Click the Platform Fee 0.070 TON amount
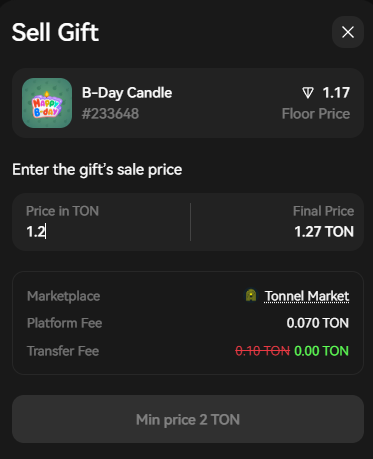This screenshot has width=373, height=459. click(318, 323)
